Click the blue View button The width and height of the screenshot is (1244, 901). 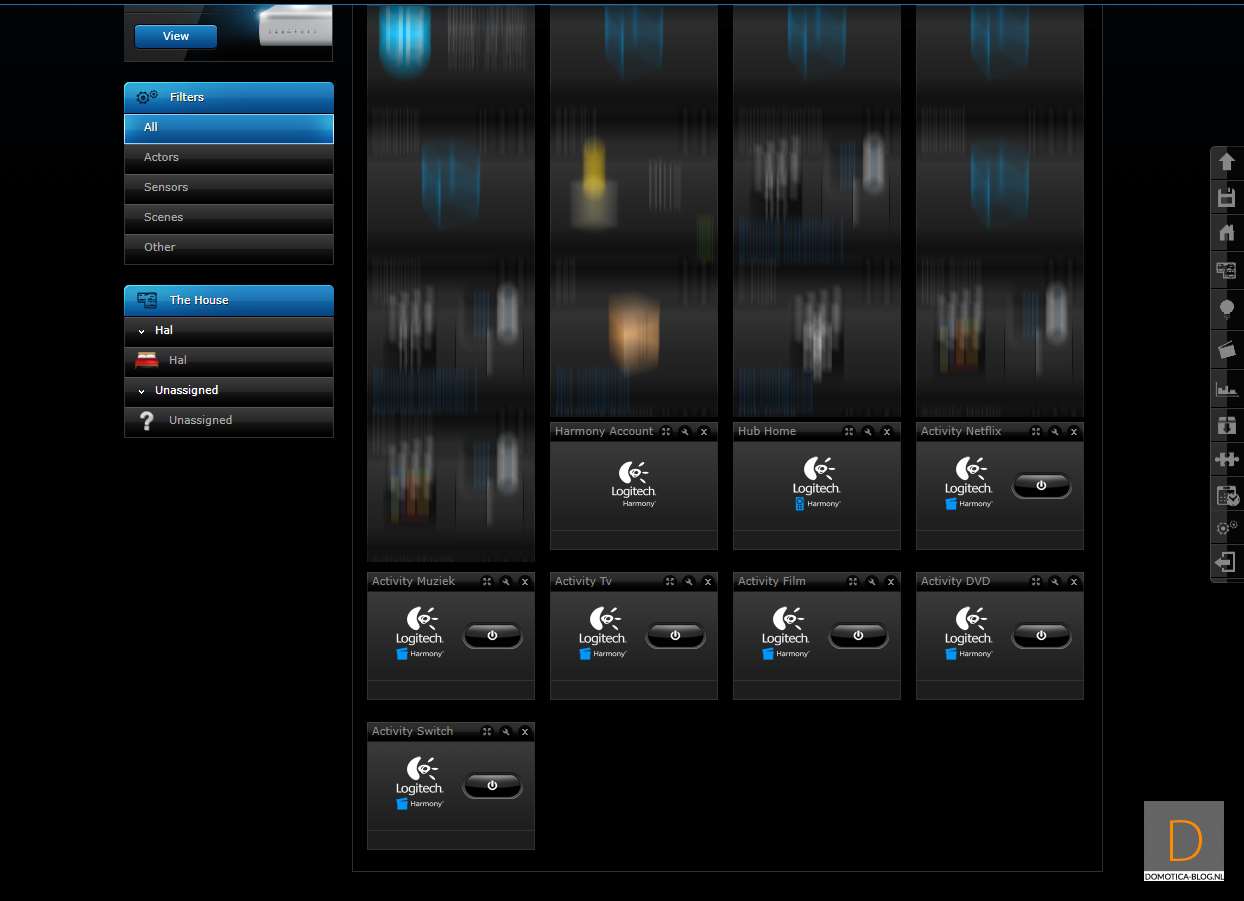(x=176, y=36)
